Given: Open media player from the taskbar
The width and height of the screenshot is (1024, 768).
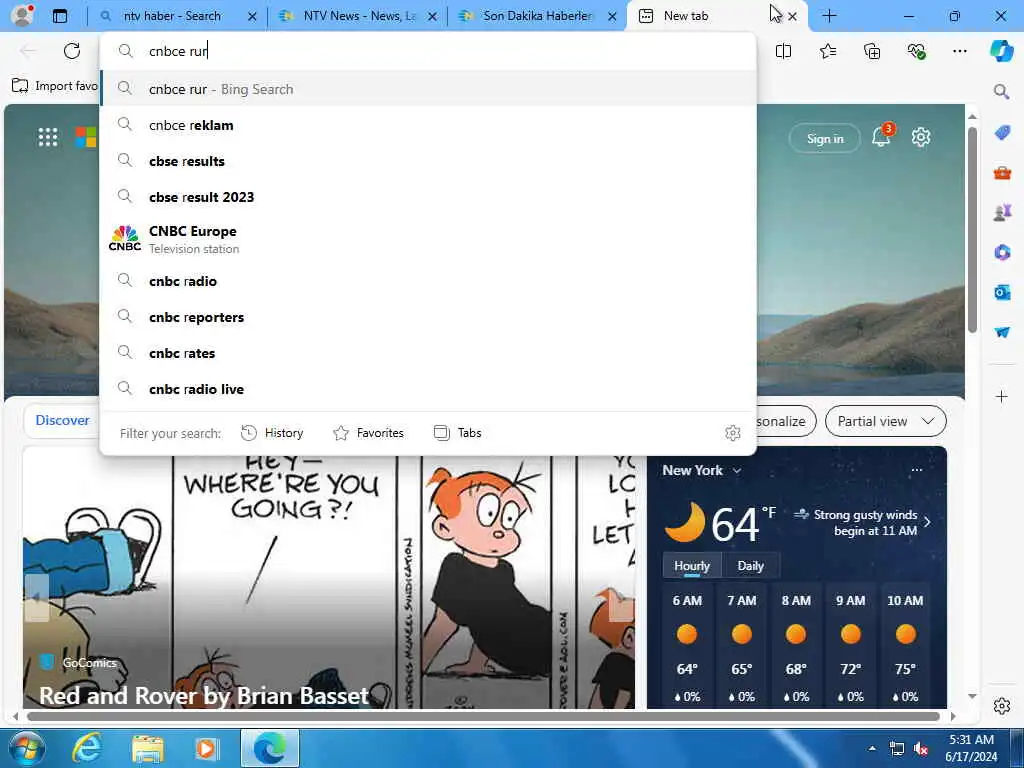Looking at the screenshot, I should click(206, 748).
